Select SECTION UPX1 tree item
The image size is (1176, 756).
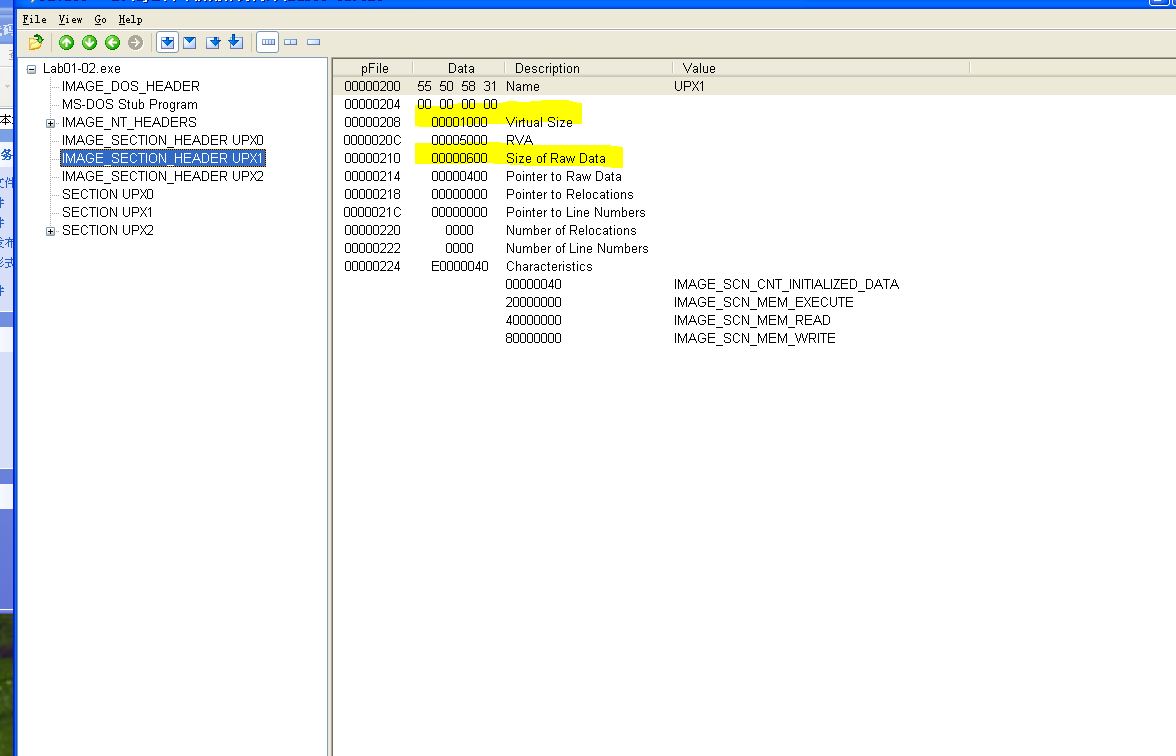pos(107,212)
